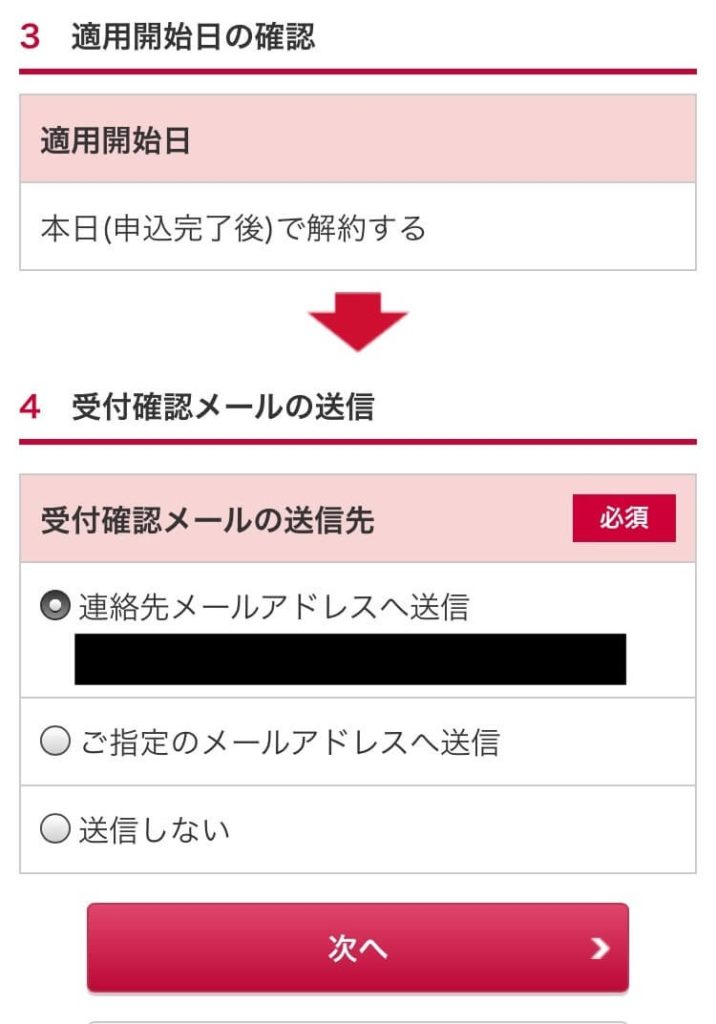Click the white chevron on 次へ button
This screenshot has width=716, height=1024.
click(599, 949)
